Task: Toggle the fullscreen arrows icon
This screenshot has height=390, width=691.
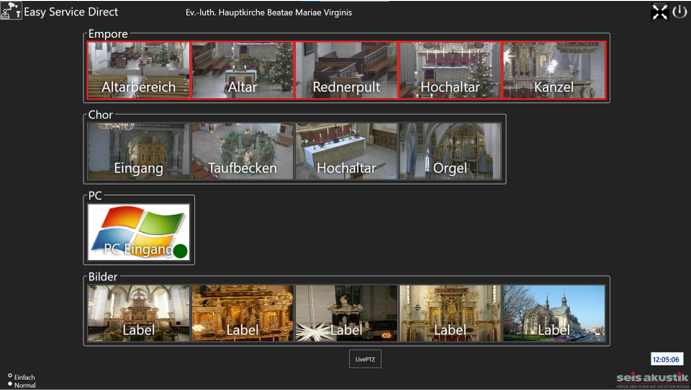Action: [x=659, y=12]
